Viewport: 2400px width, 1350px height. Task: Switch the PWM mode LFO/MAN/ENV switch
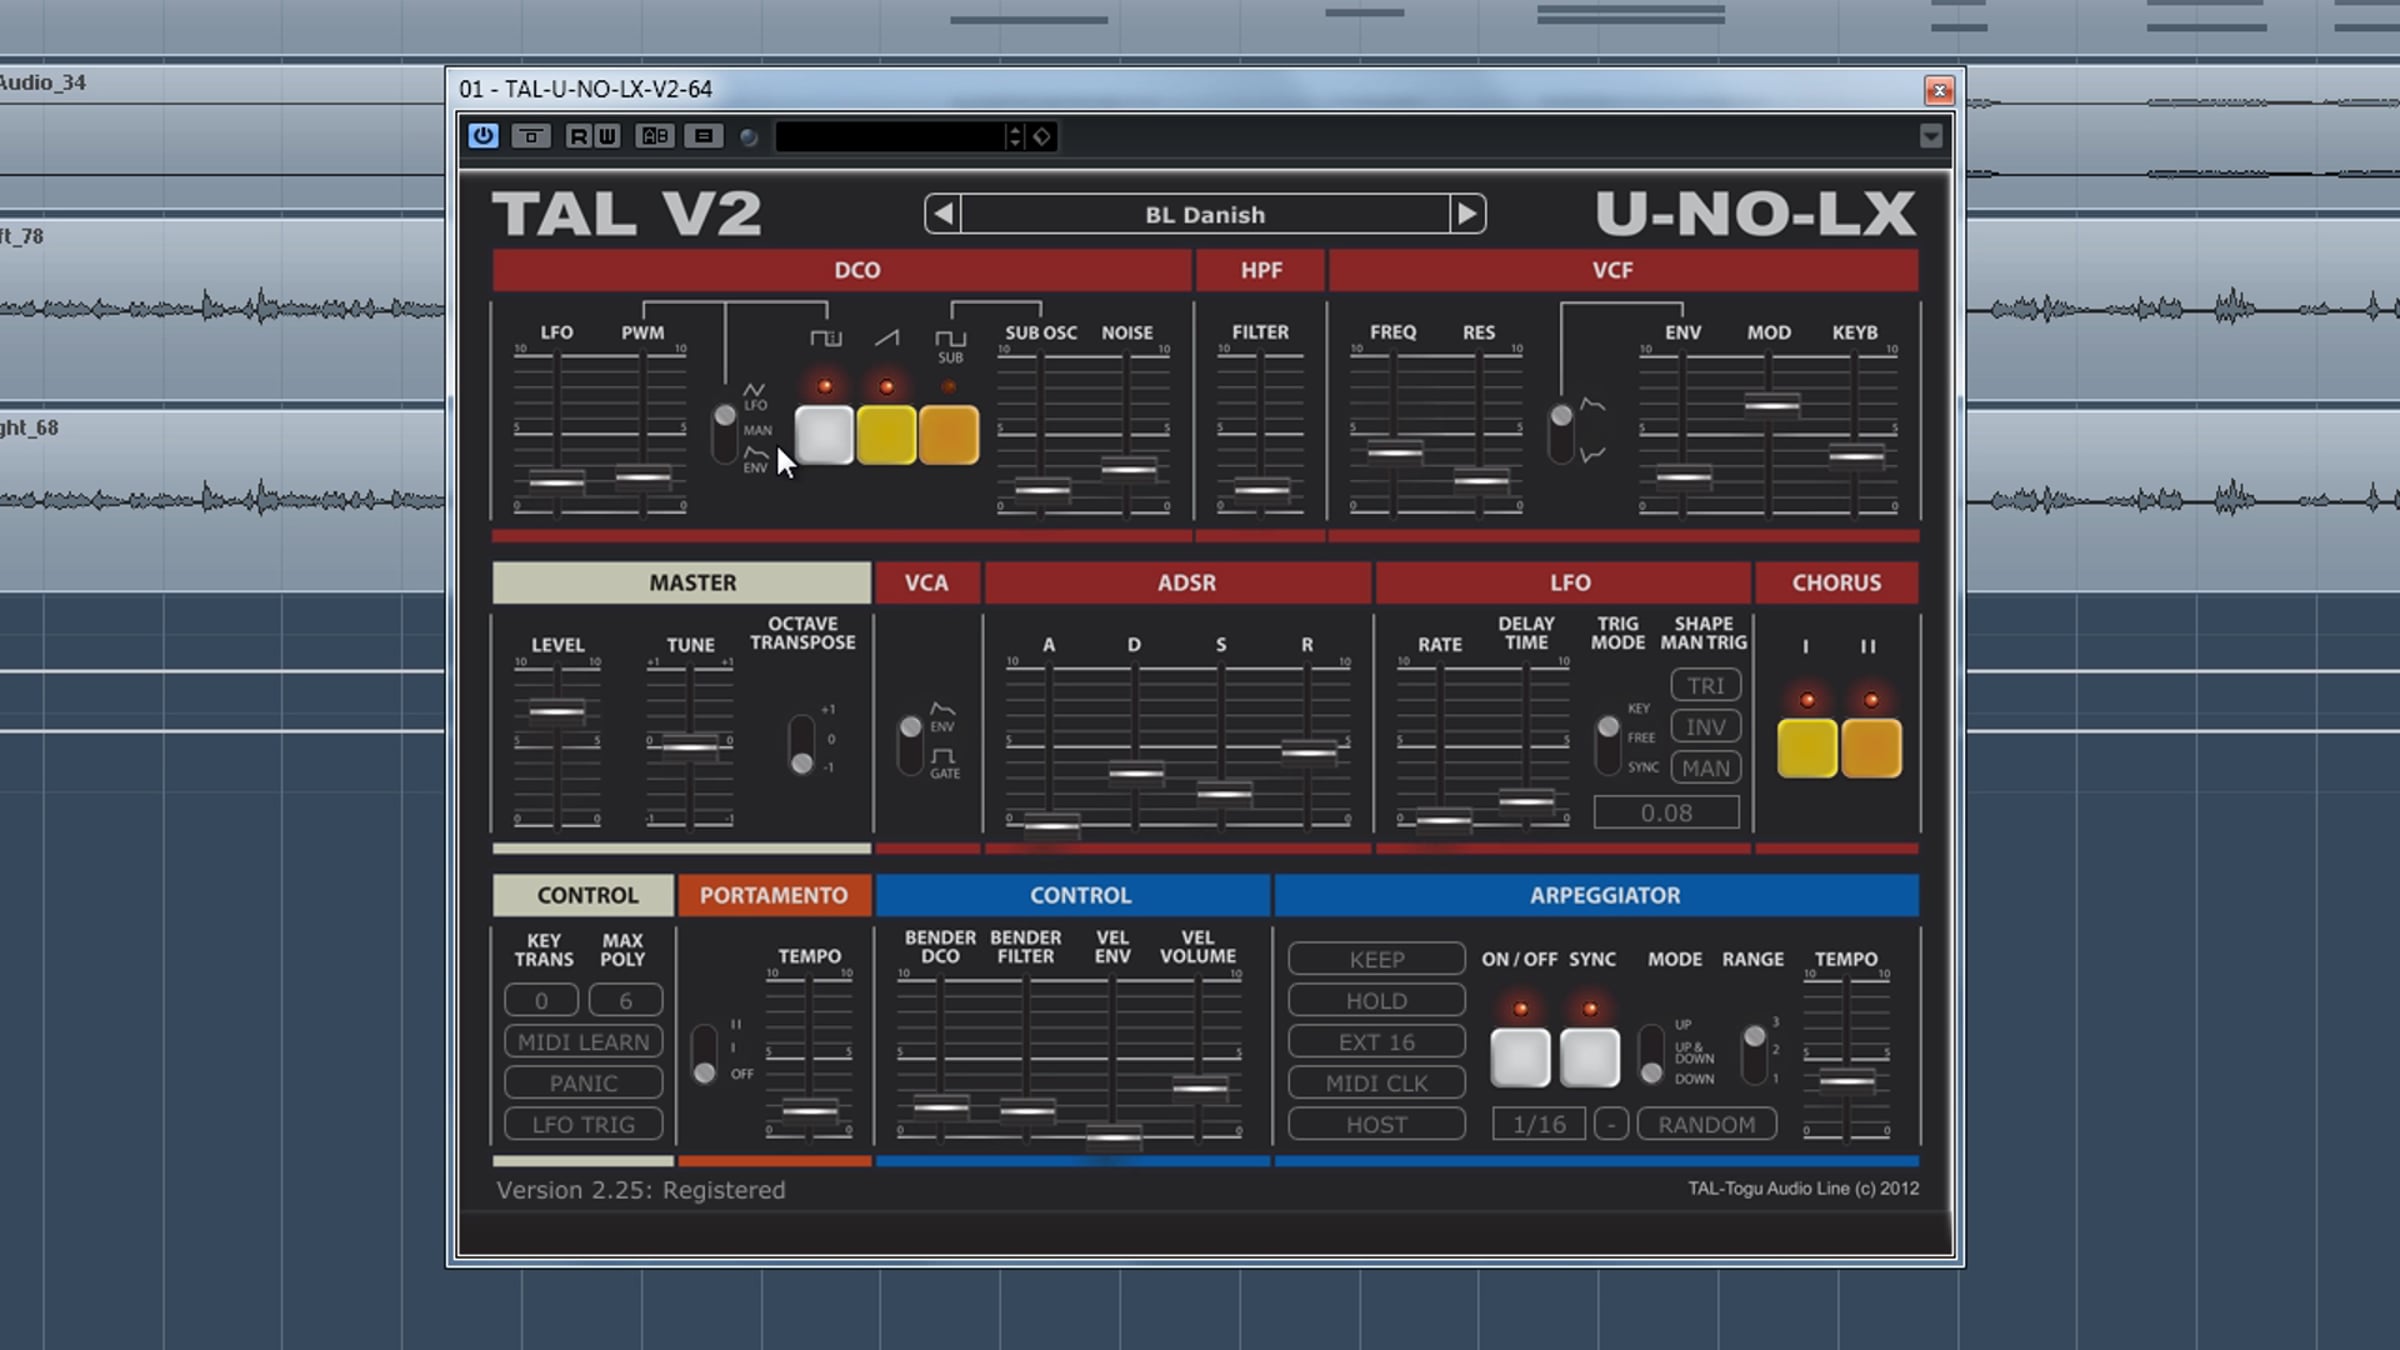click(x=724, y=432)
